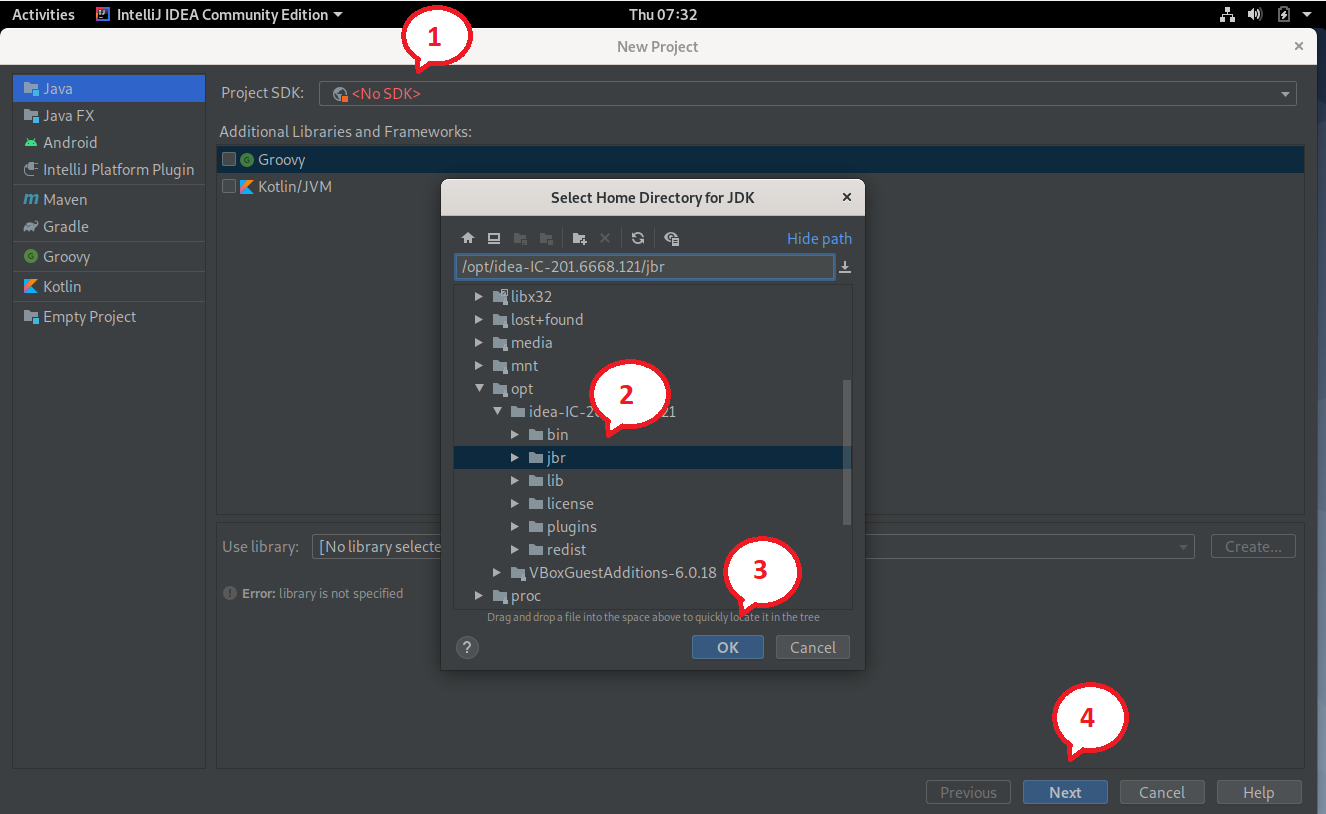This screenshot has width=1326, height=814.
Task: Expand the lib folder
Action: pyautogui.click(x=515, y=480)
